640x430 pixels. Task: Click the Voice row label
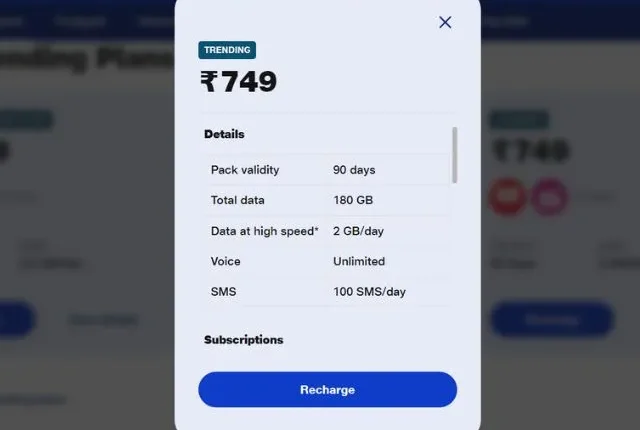225,261
